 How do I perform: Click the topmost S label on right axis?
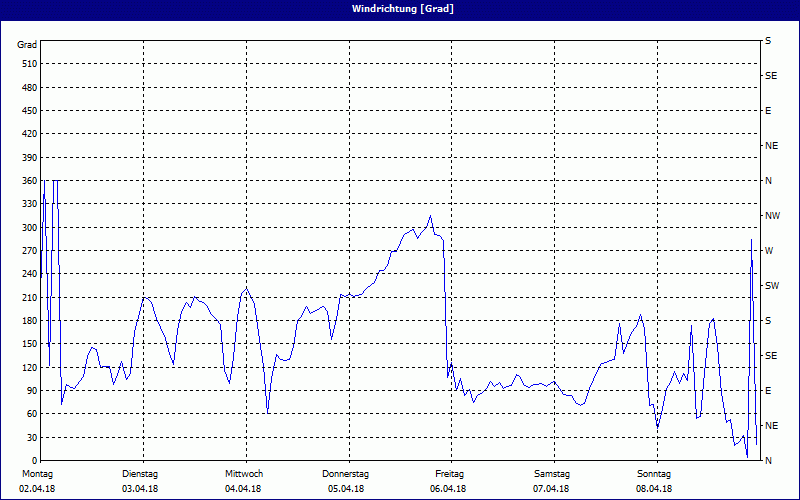tap(768, 40)
